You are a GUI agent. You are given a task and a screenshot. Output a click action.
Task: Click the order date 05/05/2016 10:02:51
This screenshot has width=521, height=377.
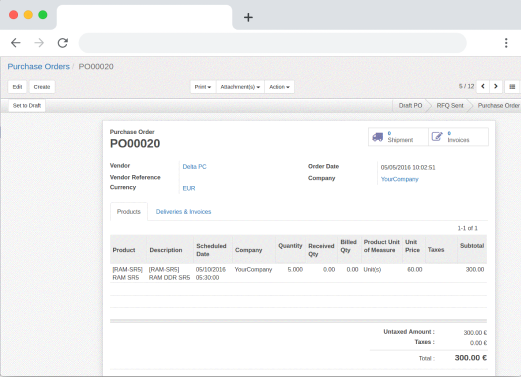point(408,167)
